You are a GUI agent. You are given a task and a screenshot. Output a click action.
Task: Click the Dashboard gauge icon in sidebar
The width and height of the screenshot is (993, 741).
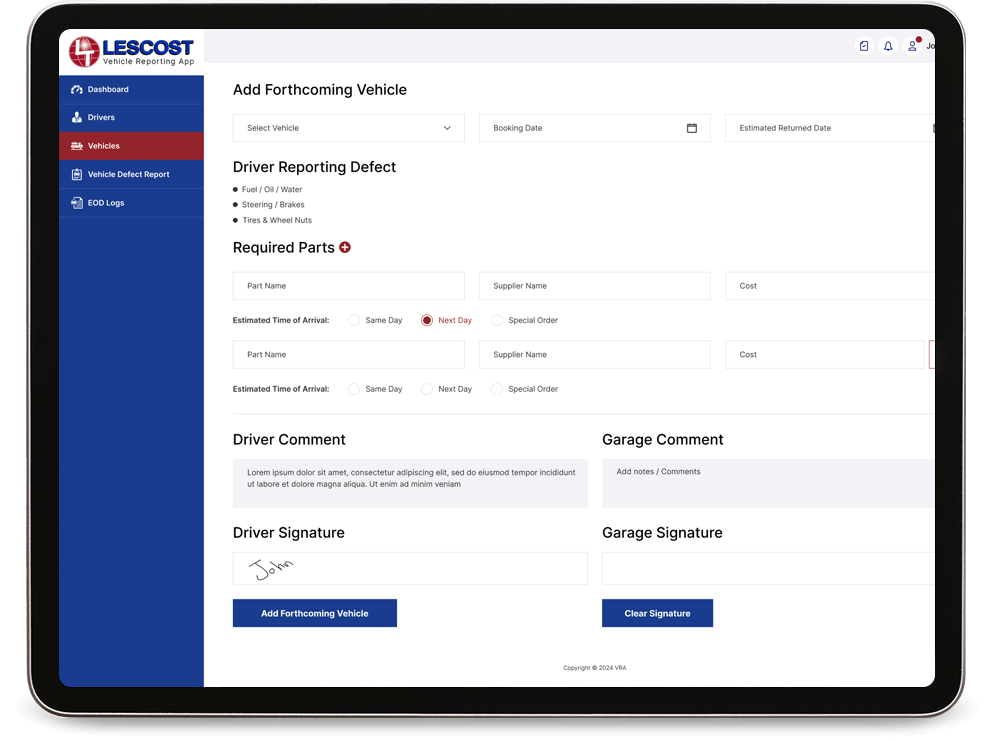coord(77,90)
